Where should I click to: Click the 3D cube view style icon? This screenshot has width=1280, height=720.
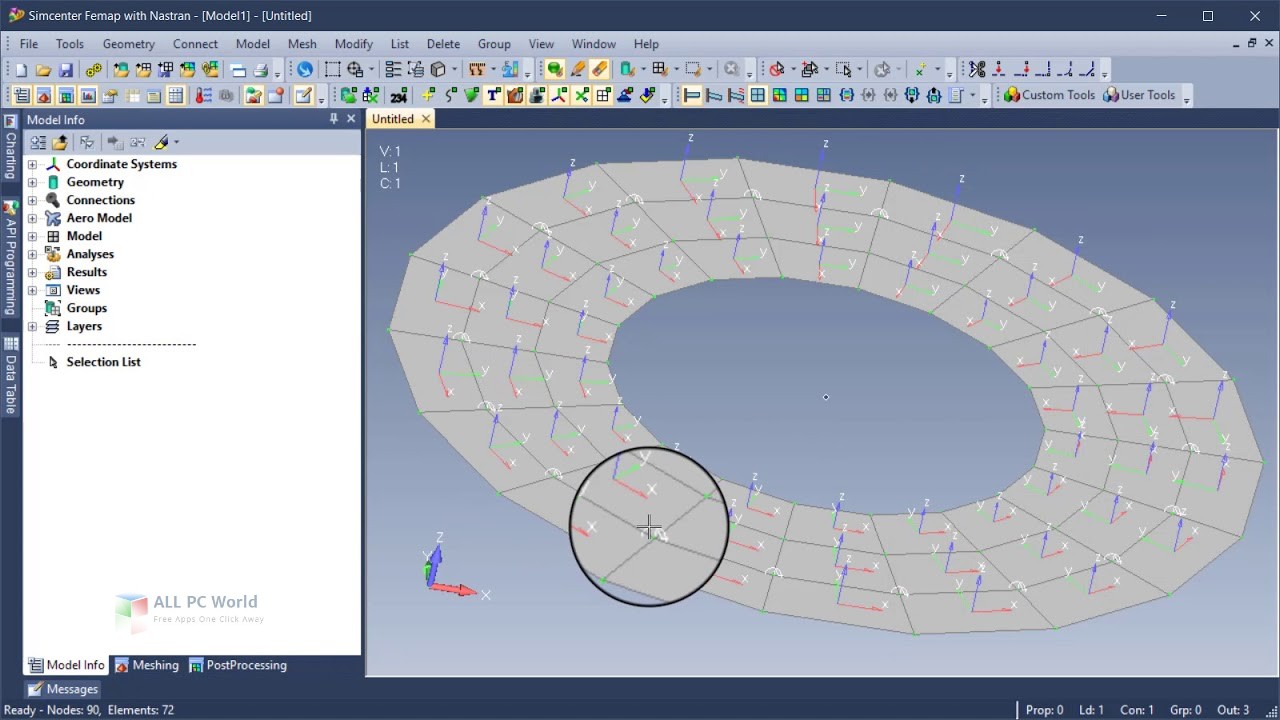click(x=438, y=69)
